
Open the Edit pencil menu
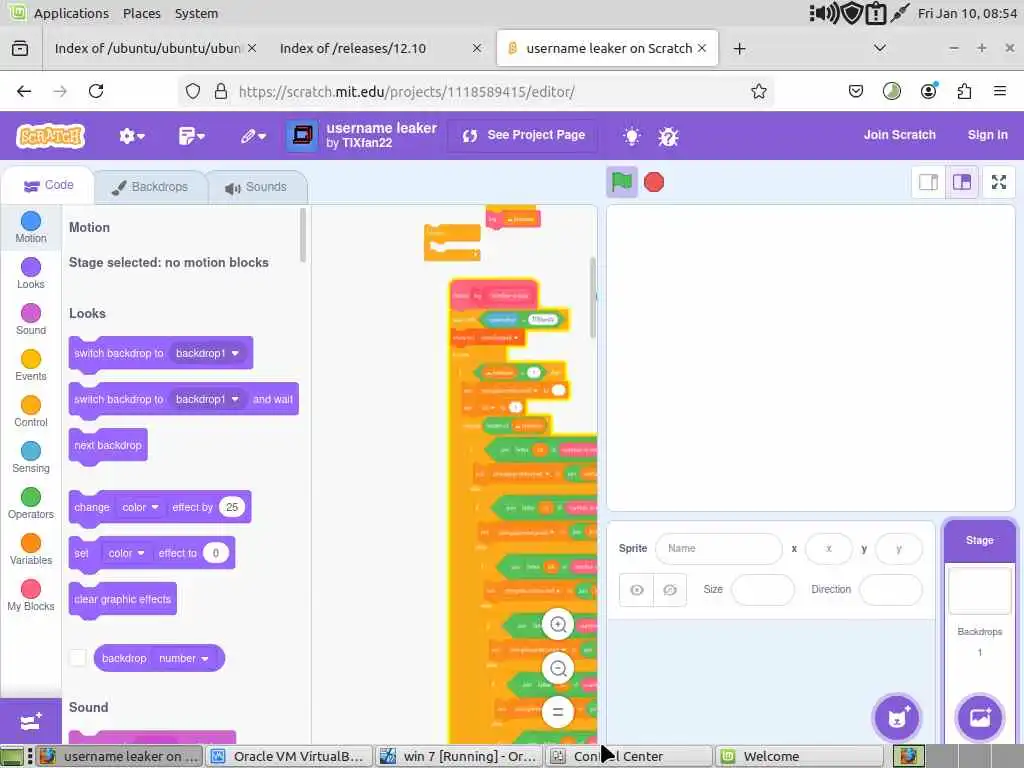pyautogui.click(x=253, y=136)
